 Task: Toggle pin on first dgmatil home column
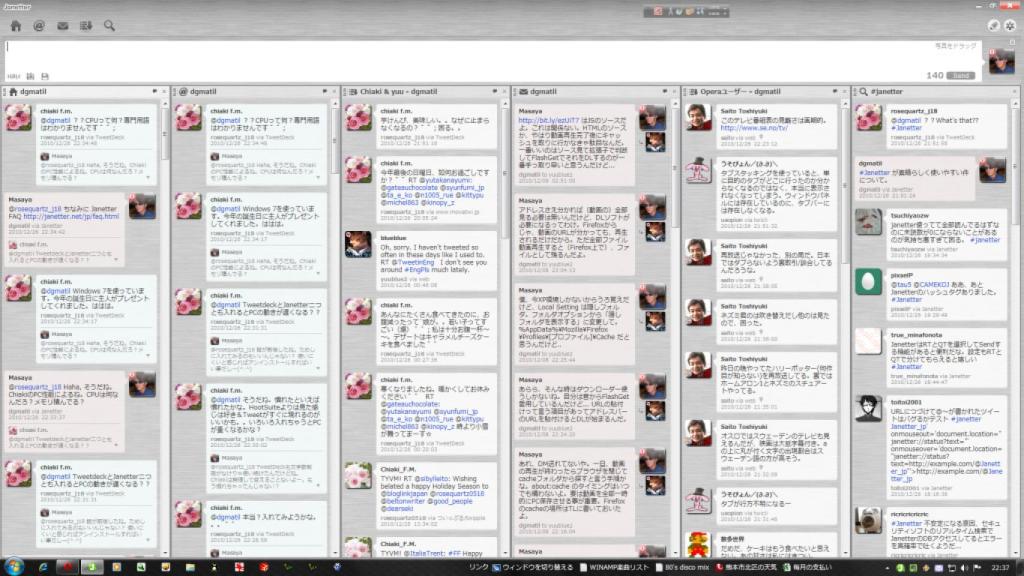point(153,91)
